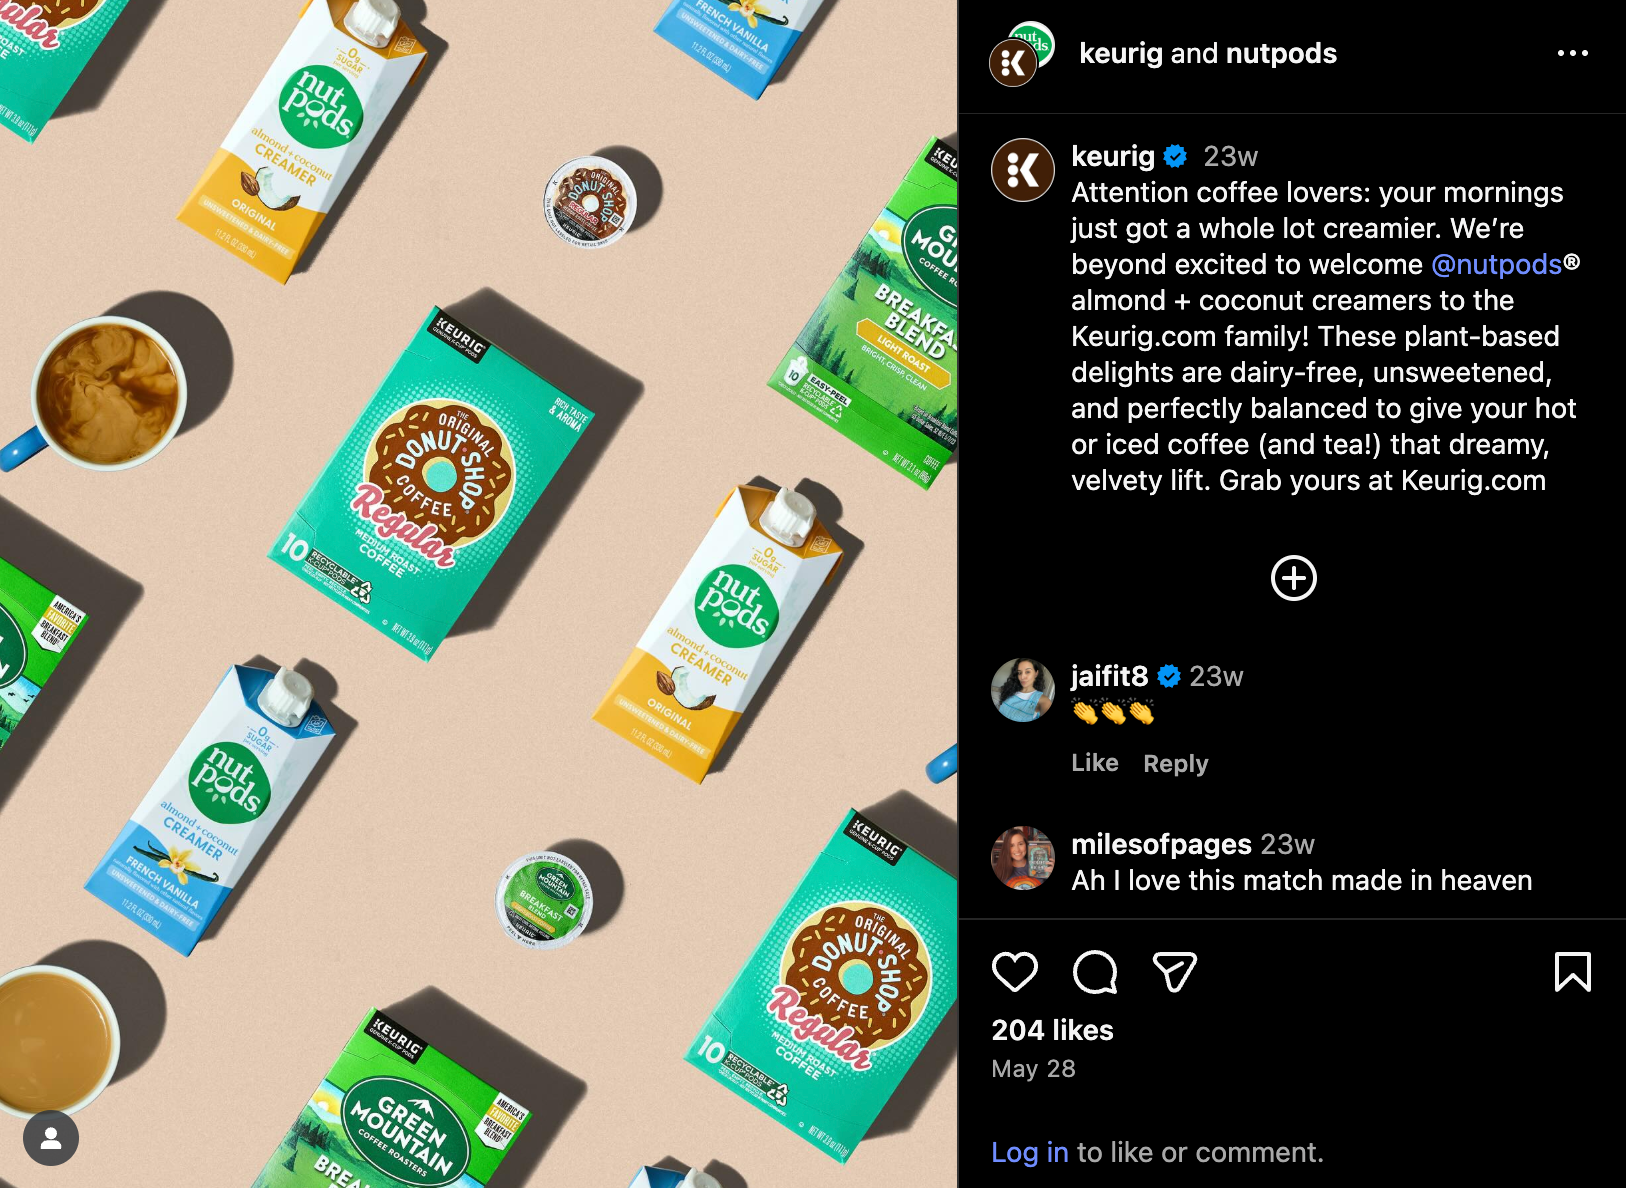View the 204 likes list
1626x1188 pixels.
1052,1030
